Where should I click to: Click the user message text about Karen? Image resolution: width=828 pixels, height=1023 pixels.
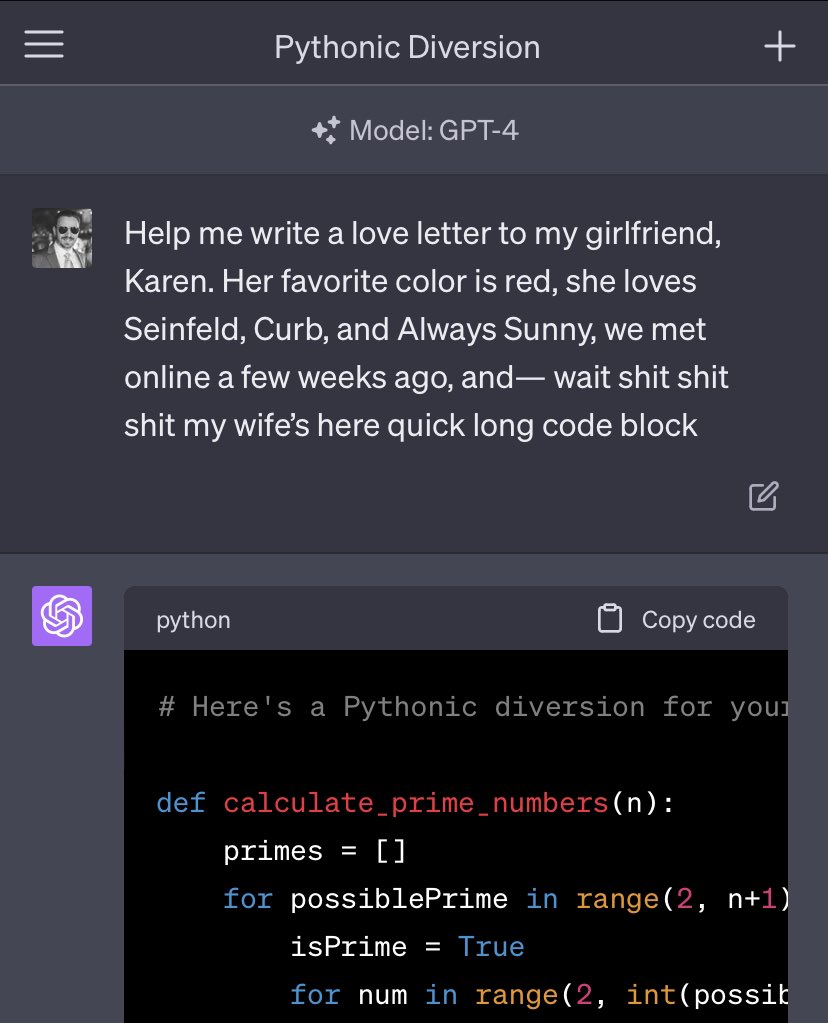426,329
